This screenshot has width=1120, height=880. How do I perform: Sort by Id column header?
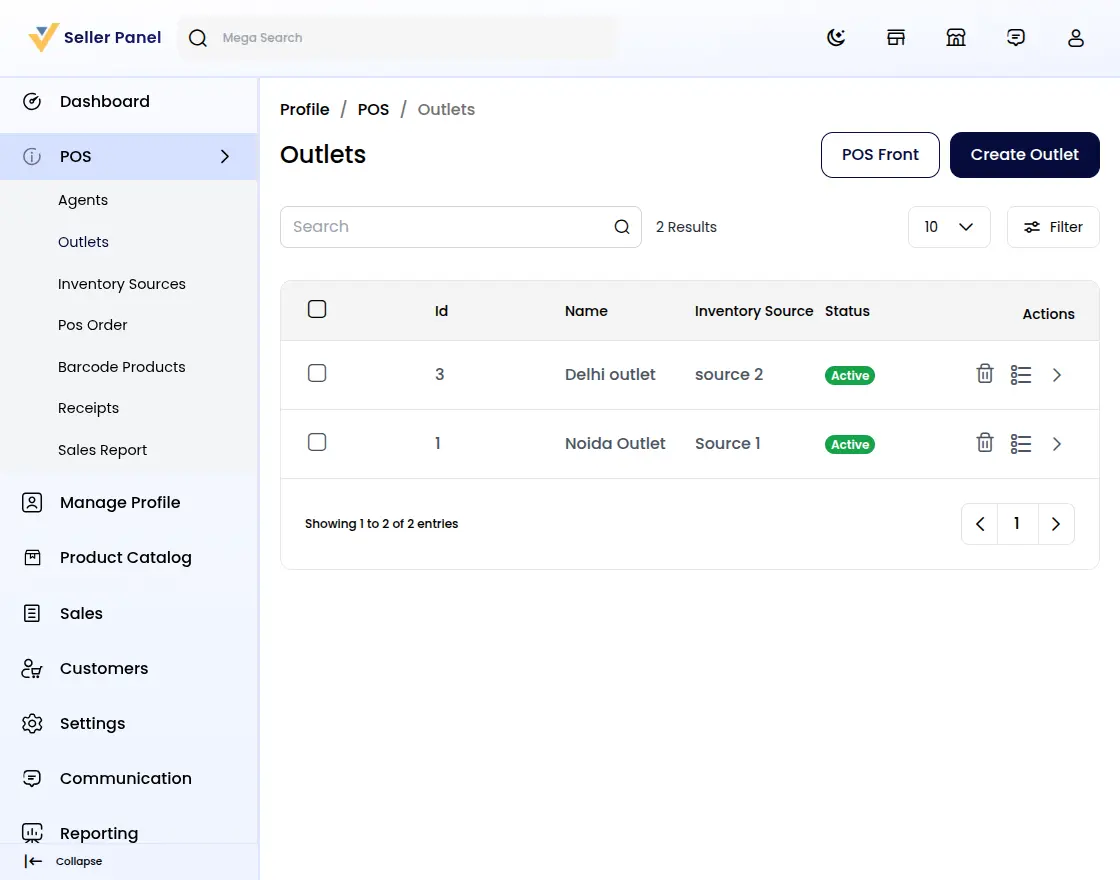click(x=441, y=311)
